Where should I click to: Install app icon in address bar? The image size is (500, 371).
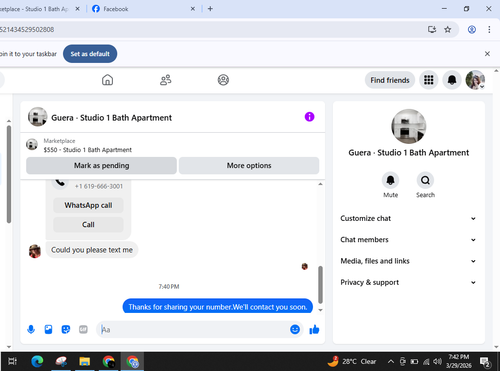[432, 30]
